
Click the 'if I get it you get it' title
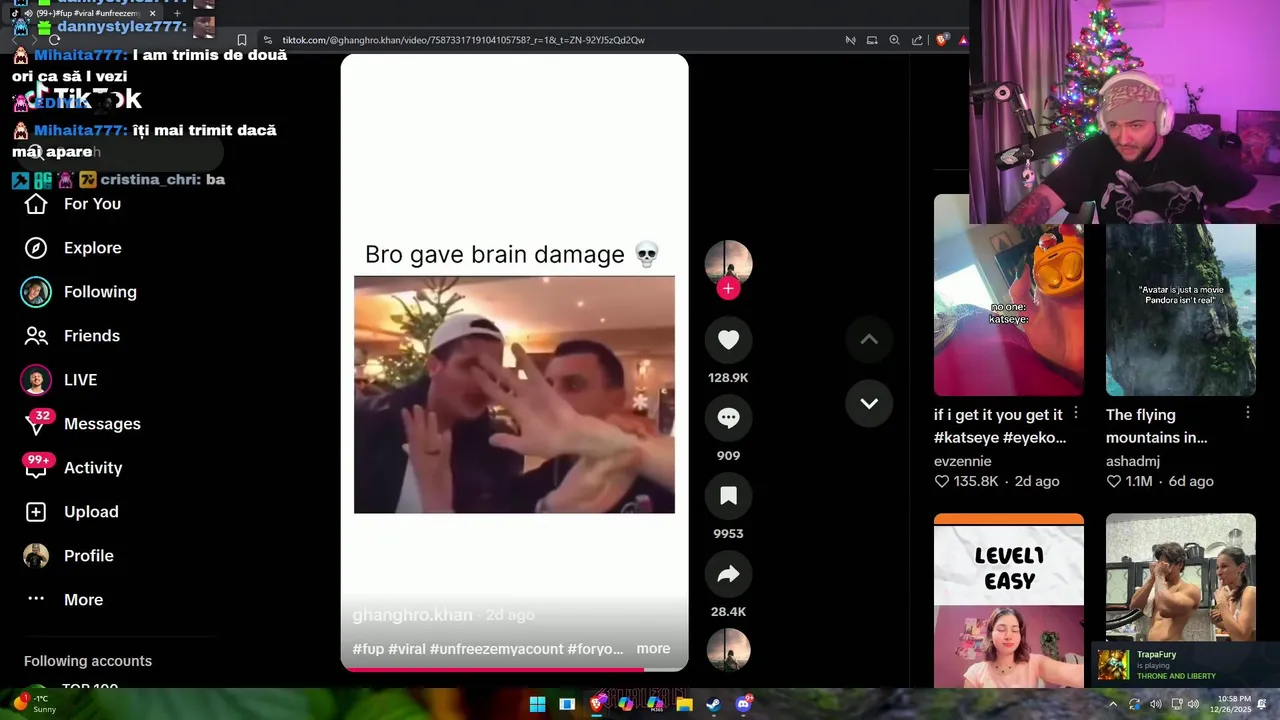pyautogui.click(x=1000, y=426)
